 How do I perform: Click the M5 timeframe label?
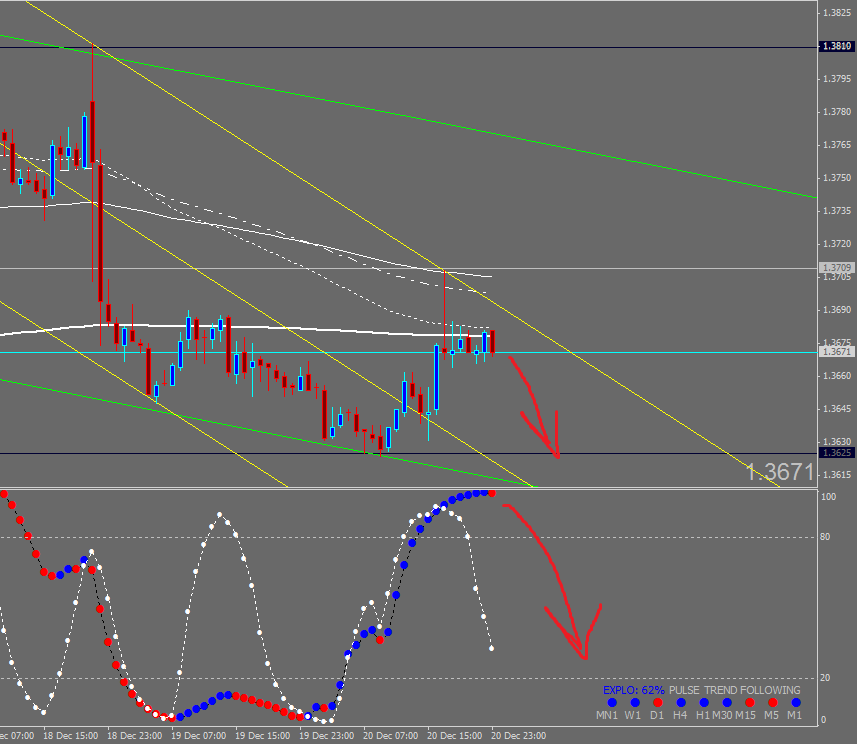(x=771, y=715)
